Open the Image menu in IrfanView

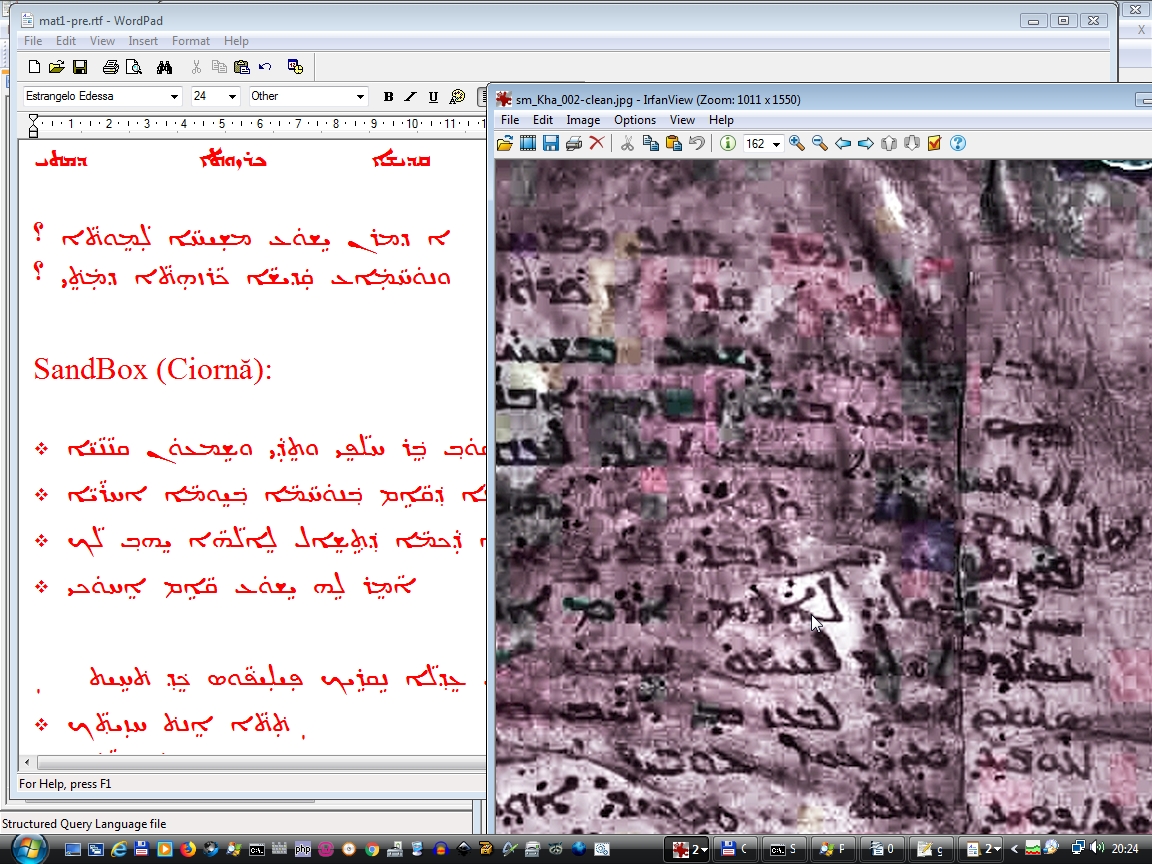pos(583,120)
